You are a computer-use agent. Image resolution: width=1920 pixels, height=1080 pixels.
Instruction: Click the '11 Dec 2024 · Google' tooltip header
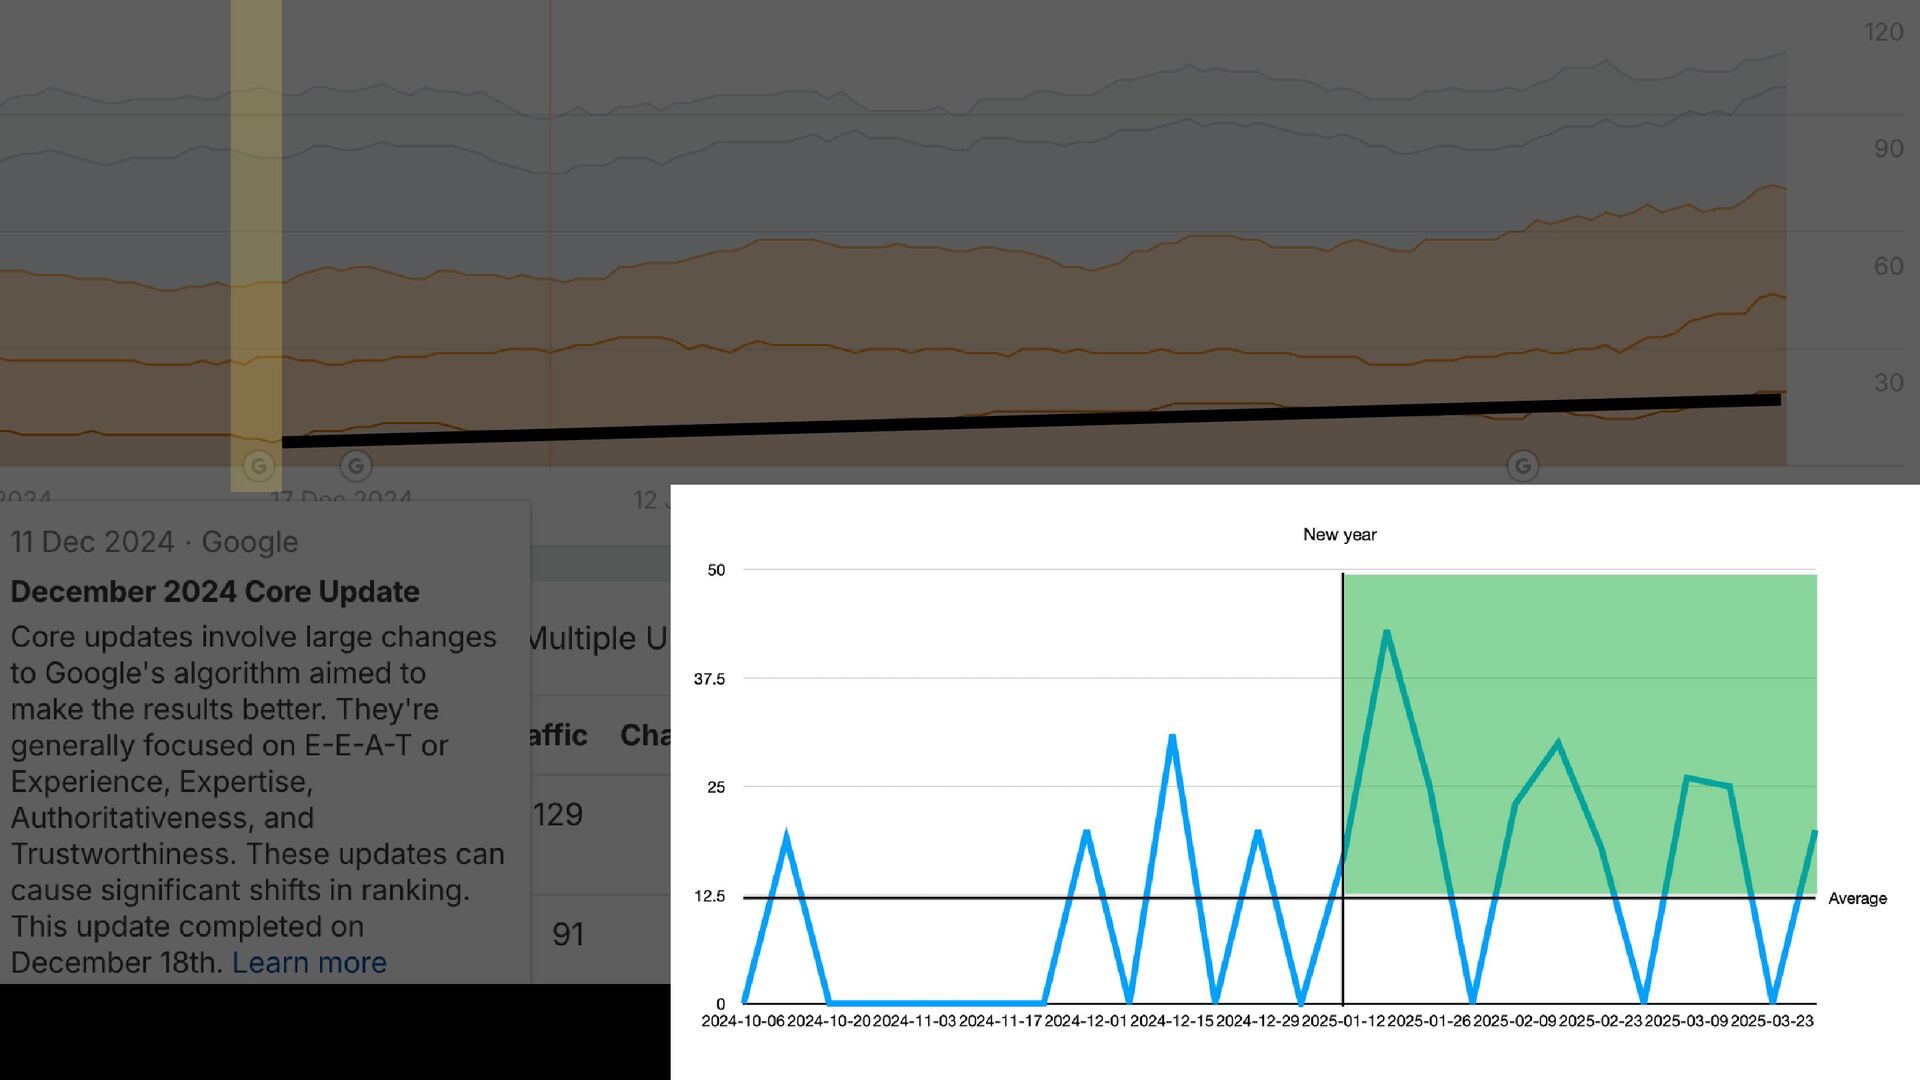point(154,542)
